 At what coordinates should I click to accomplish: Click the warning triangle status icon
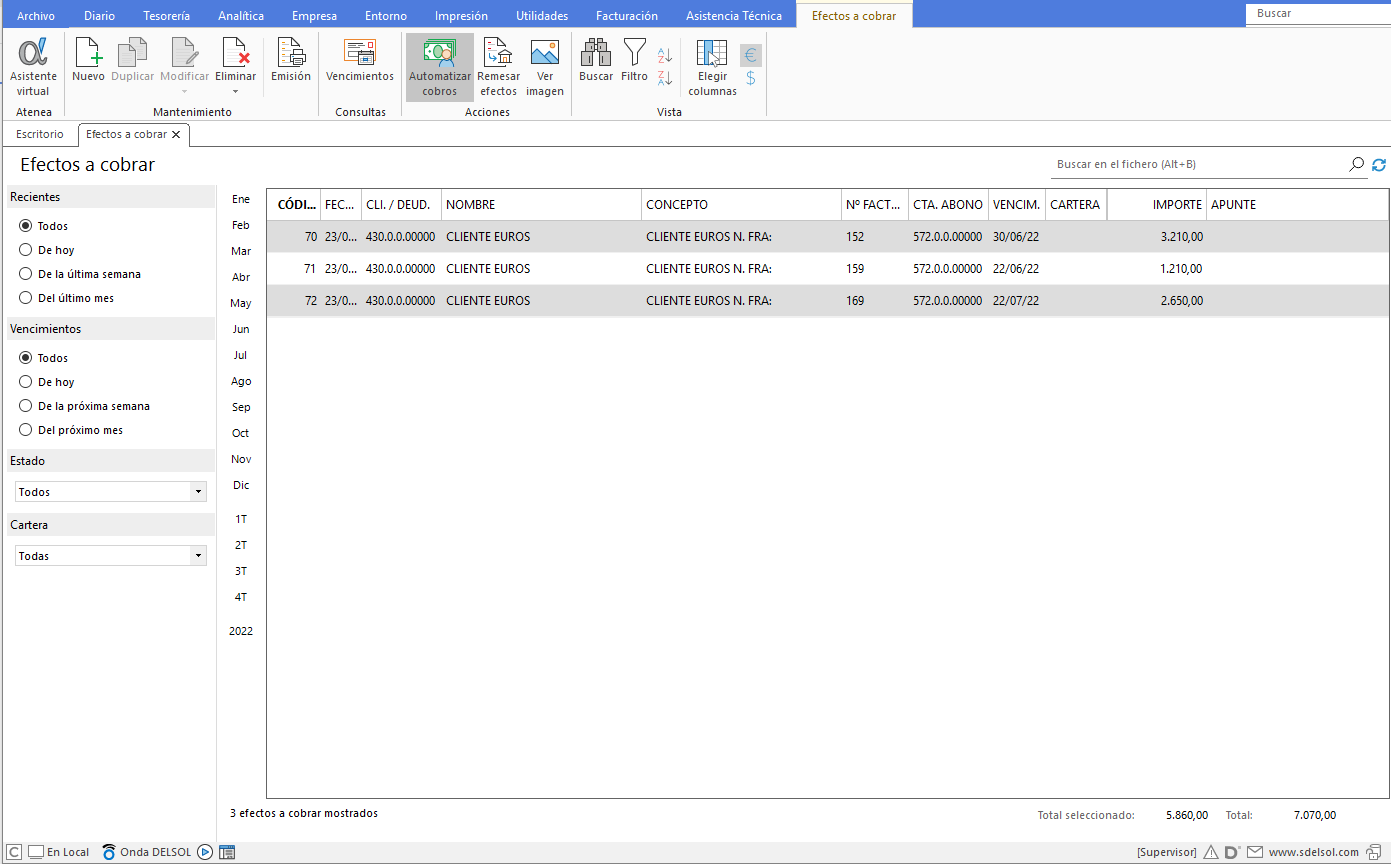point(1211,852)
